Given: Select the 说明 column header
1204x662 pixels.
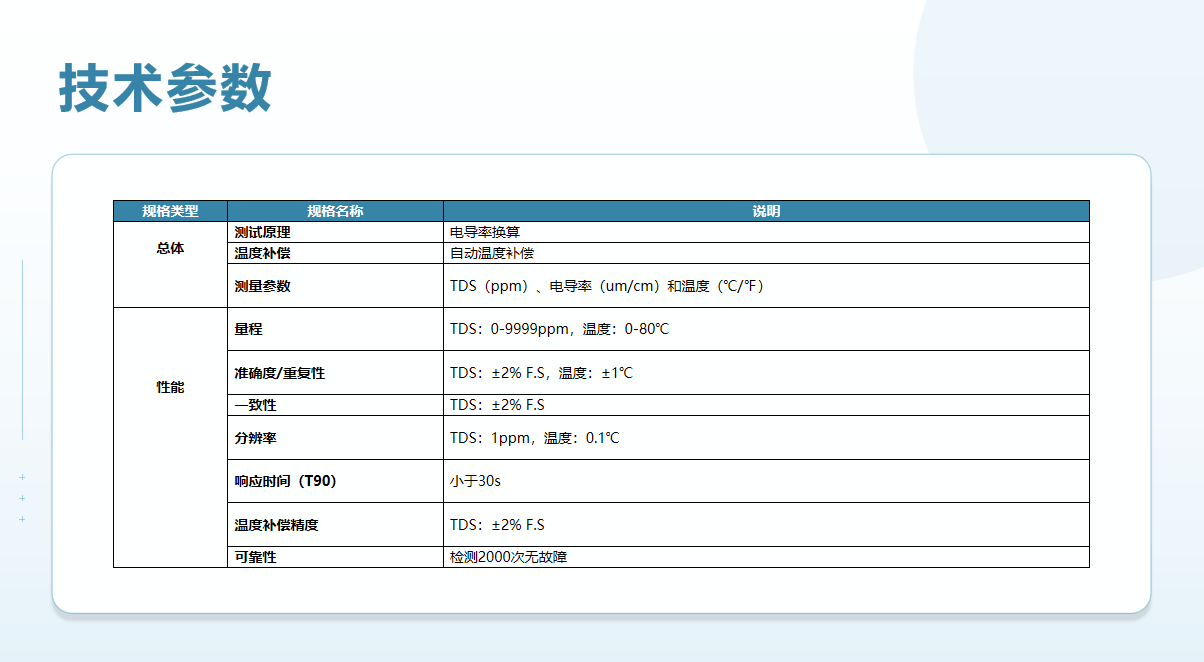Looking at the screenshot, I should pyautogui.click(x=766, y=211).
